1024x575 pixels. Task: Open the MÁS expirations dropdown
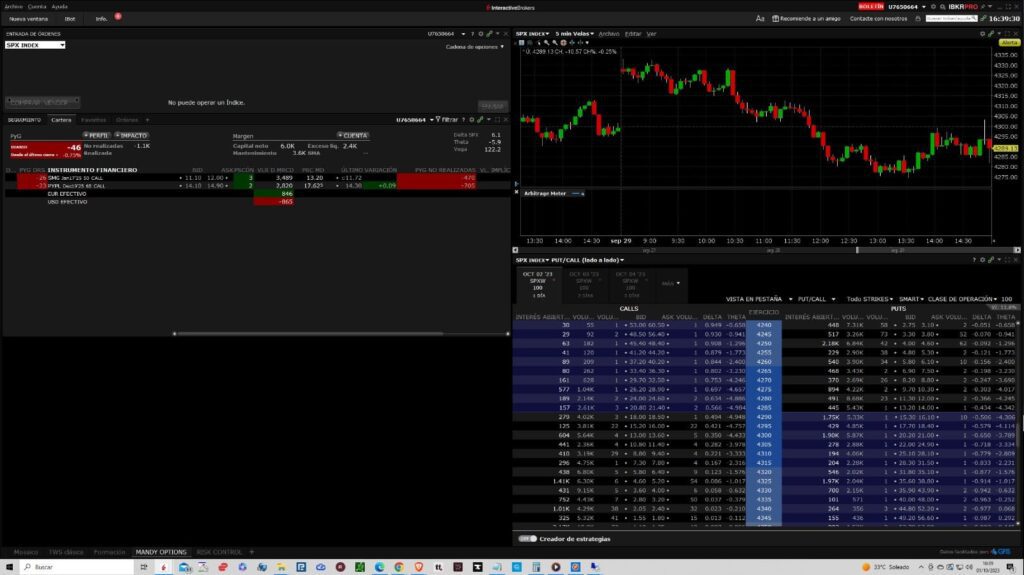(671, 284)
